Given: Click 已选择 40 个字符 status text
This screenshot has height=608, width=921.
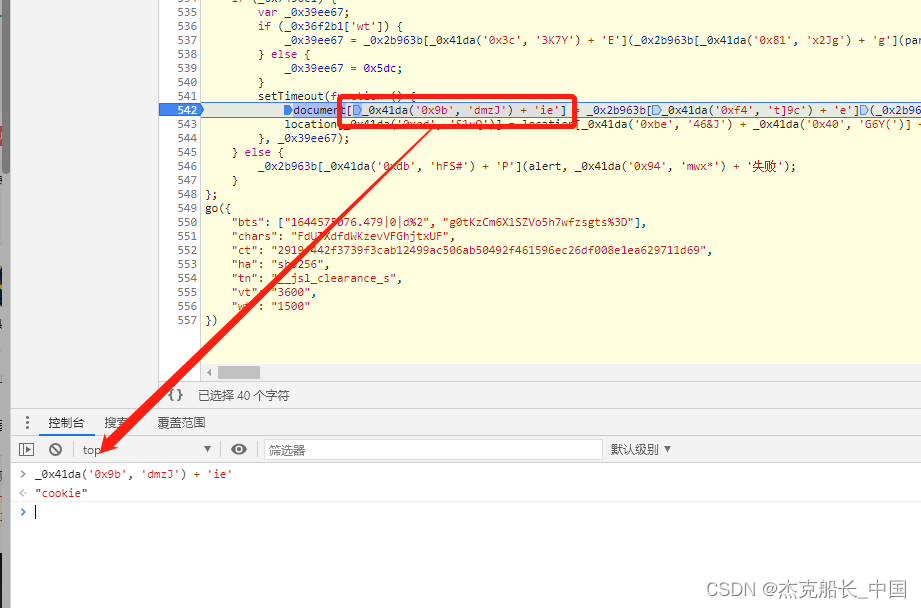Looking at the screenshot, I should (244, 395).
